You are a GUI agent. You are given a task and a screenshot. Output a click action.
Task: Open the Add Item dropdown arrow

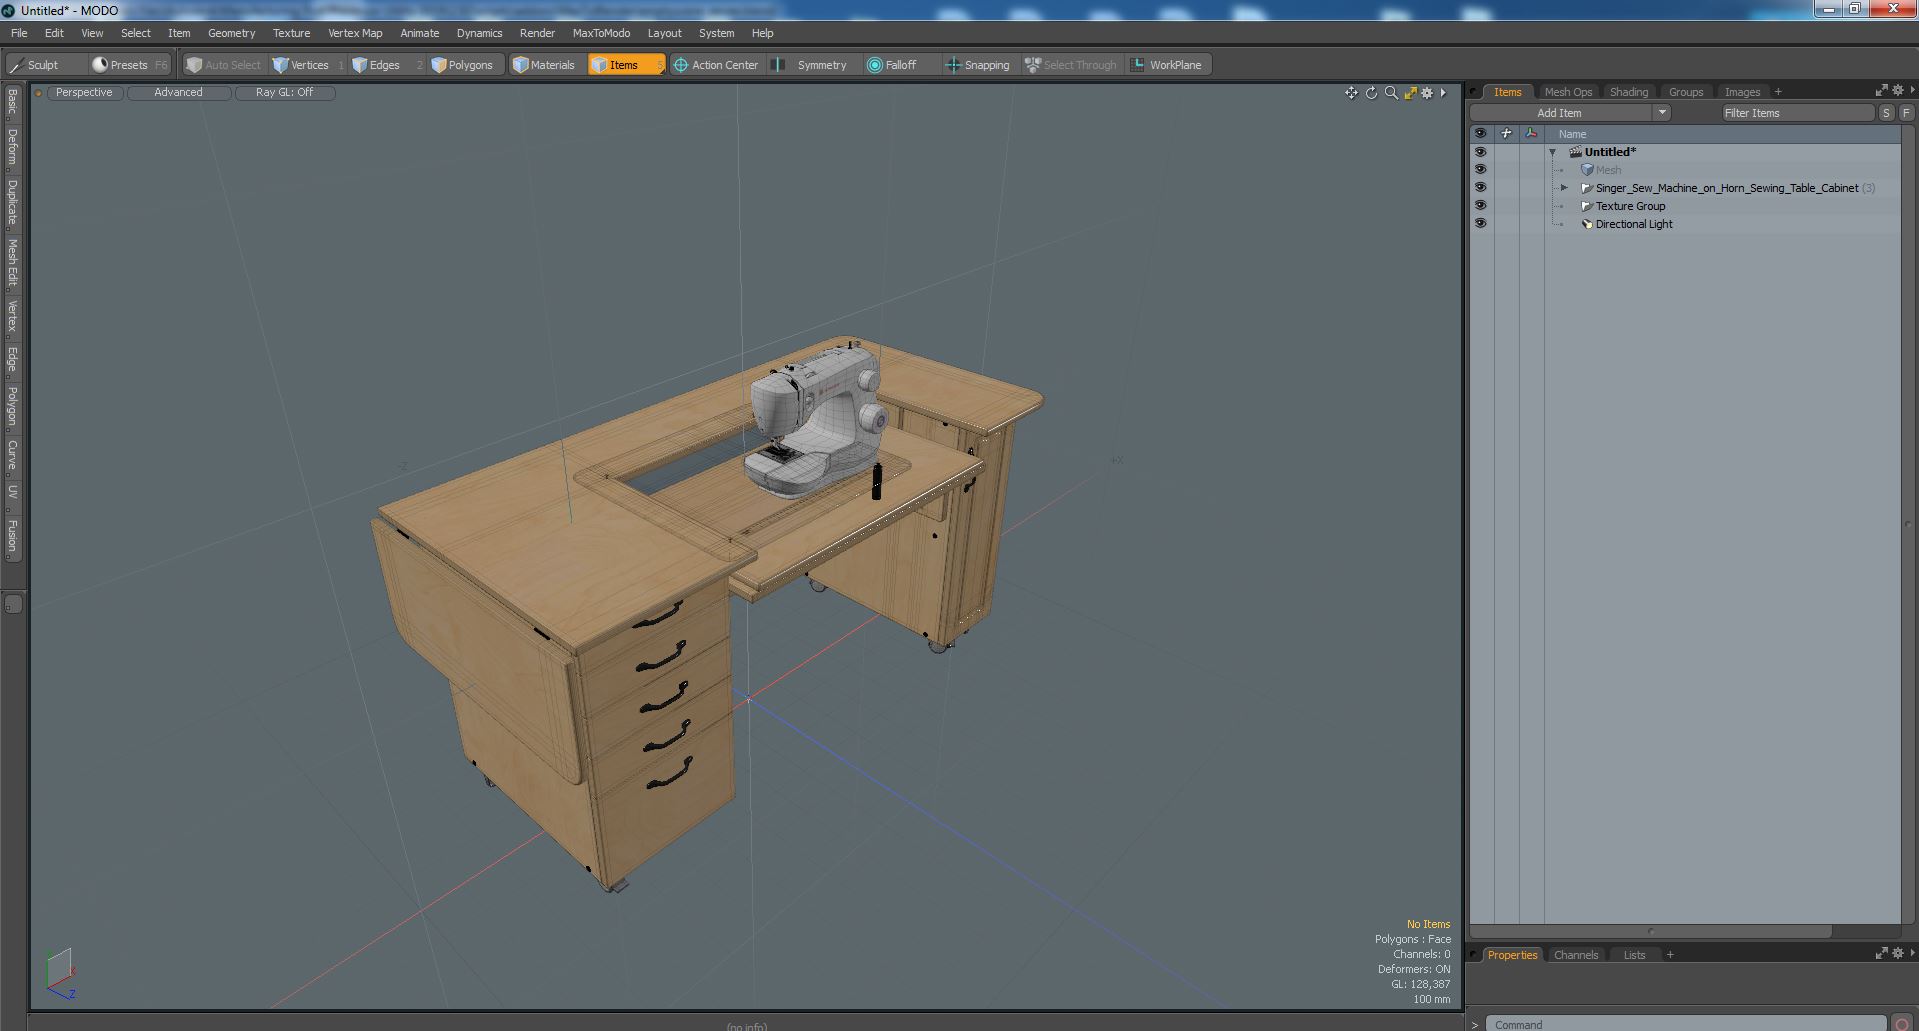[x=1662, y=113]
